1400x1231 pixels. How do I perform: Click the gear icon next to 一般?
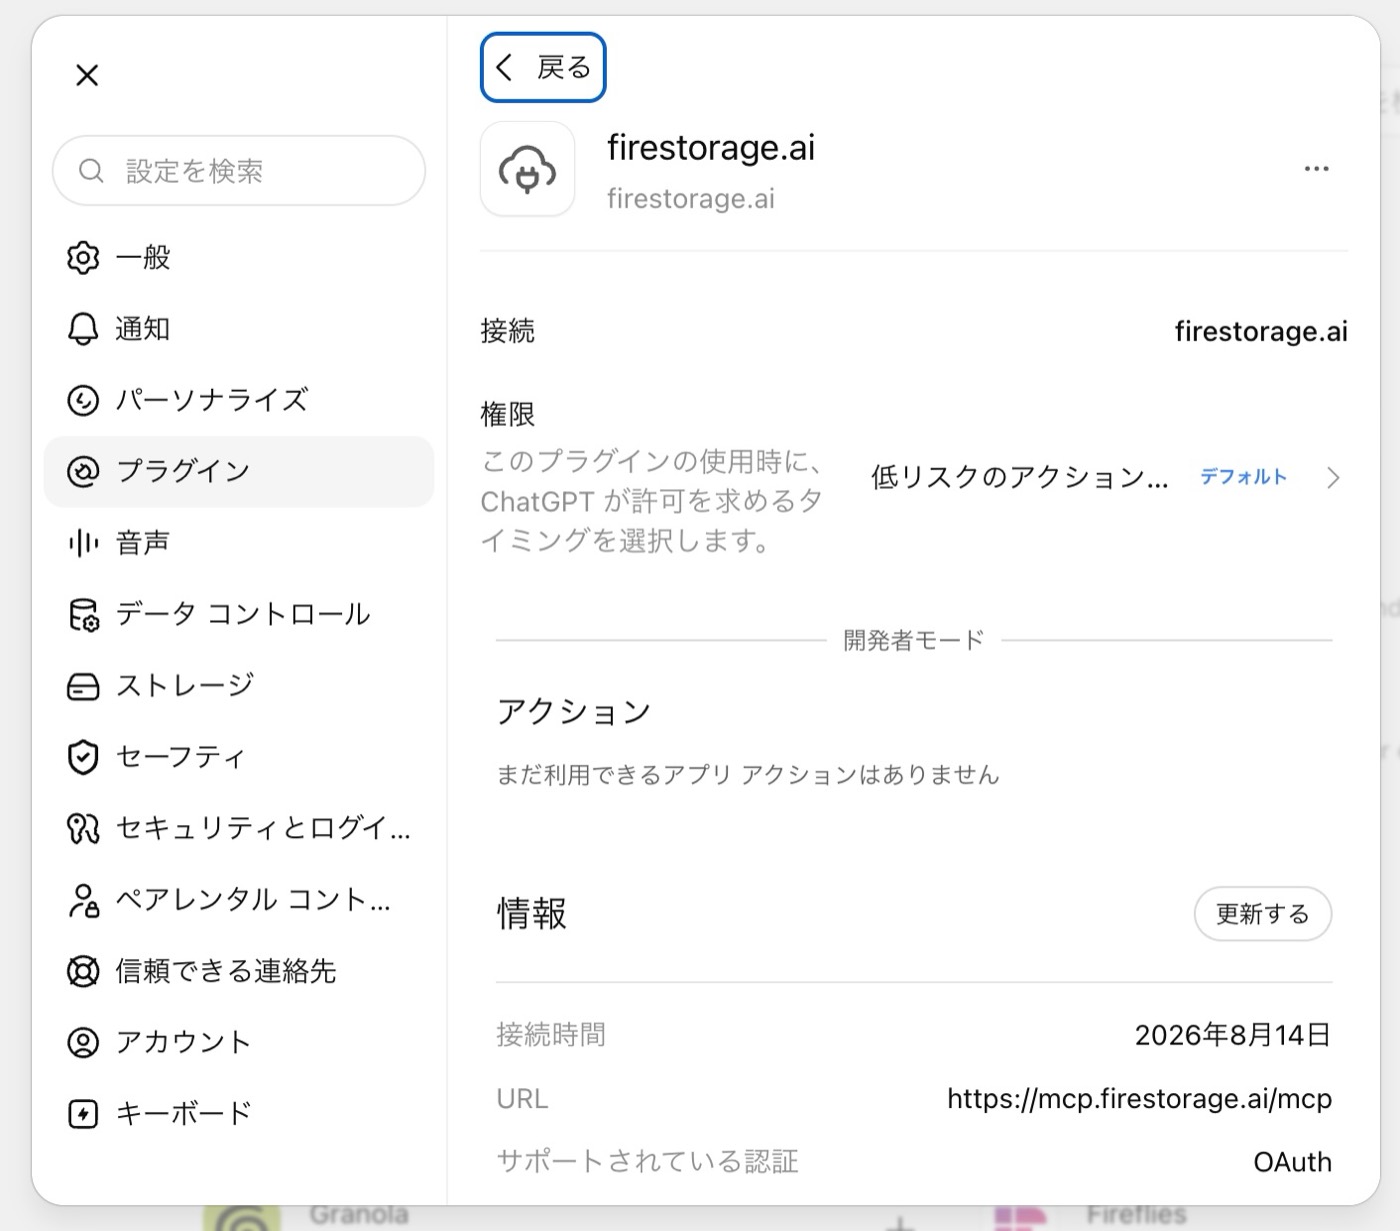coord(83,257)
